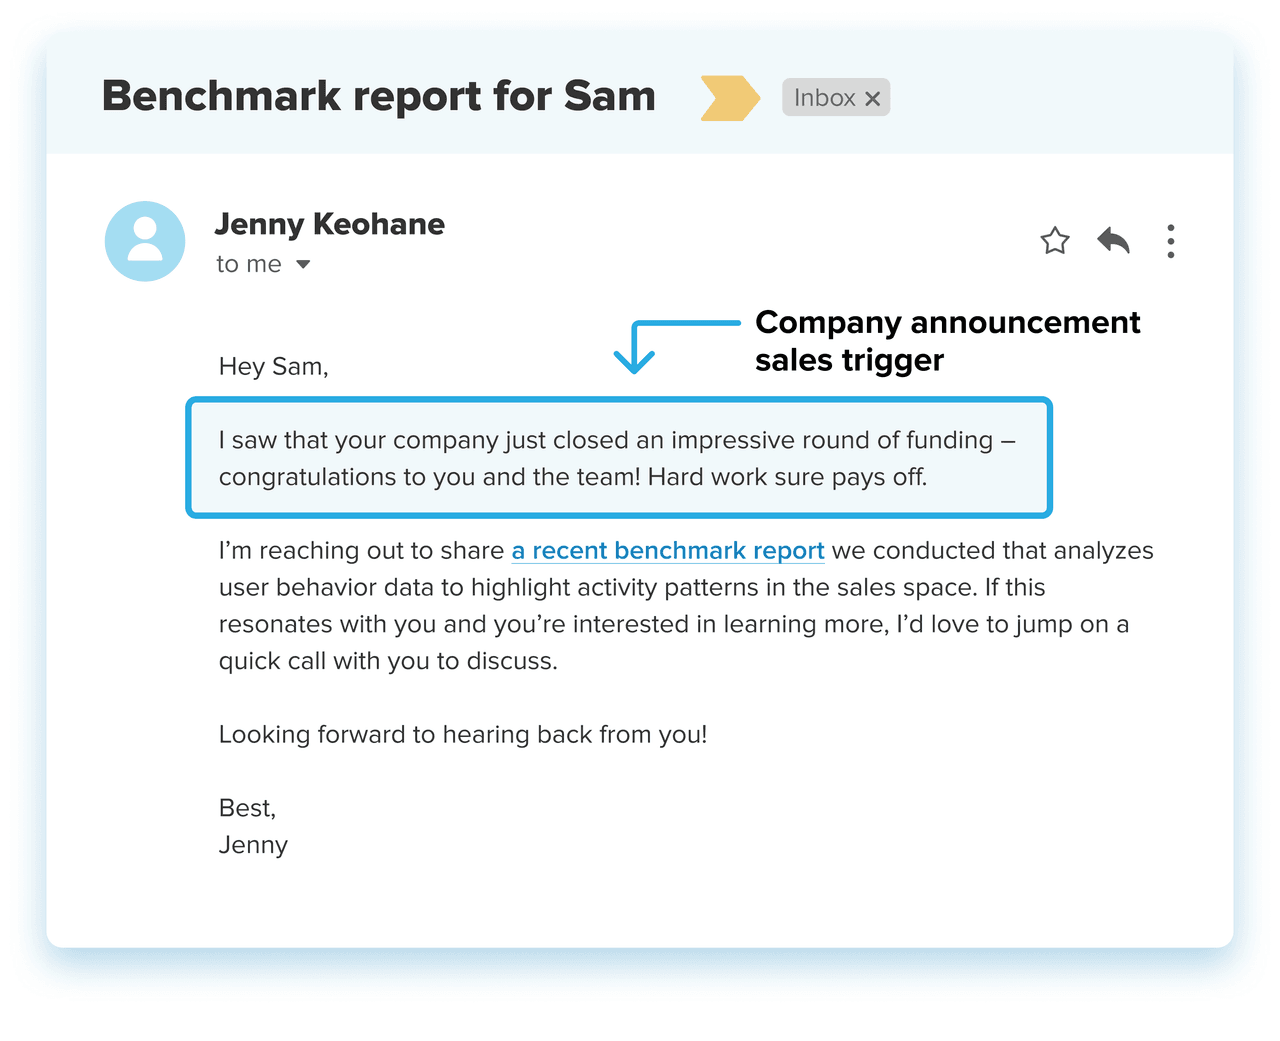Click the sender's profile avatar
The height and width of the screenshot is (1041, 1280).
(145, 241)
